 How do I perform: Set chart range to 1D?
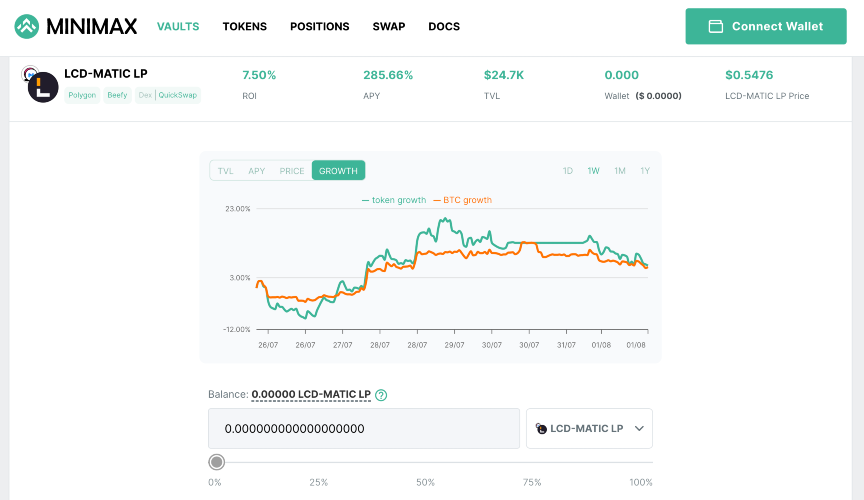pos(568,171)
